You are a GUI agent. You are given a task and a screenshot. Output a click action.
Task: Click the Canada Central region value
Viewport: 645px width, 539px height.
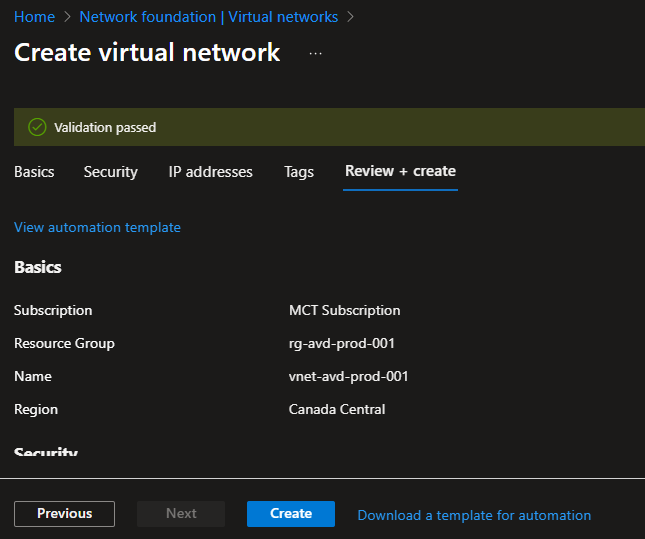pos(337,409)
